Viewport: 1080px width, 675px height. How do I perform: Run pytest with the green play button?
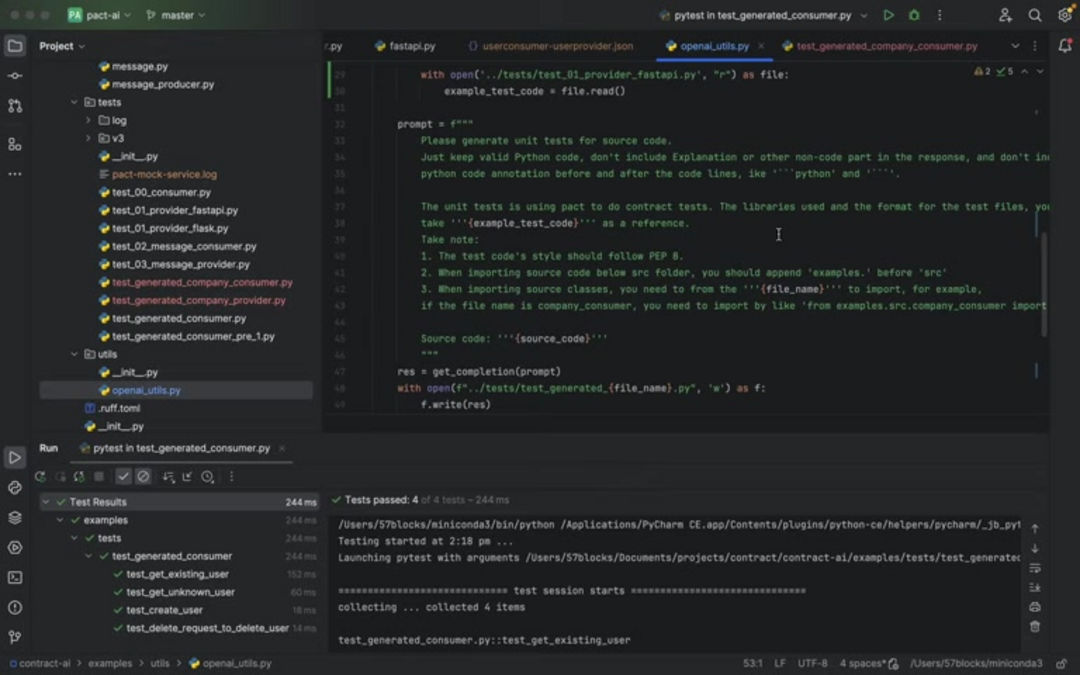click(888, 15)
